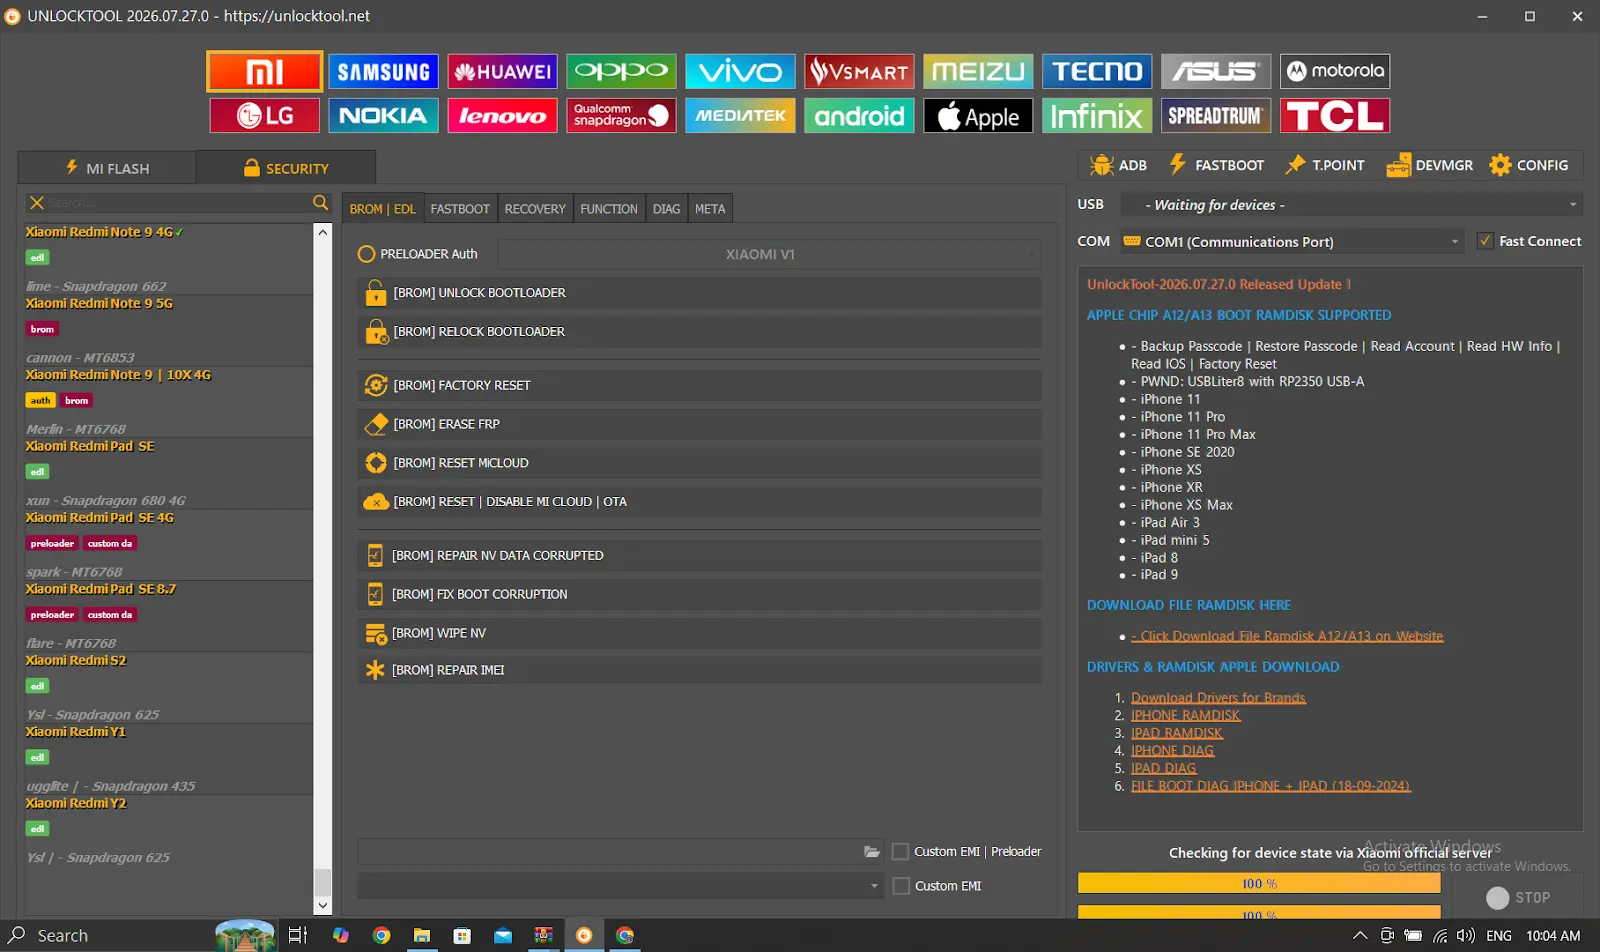Open Download Drivers for Brands link
Screen dimensions: 1600x952
[1218, 698]
